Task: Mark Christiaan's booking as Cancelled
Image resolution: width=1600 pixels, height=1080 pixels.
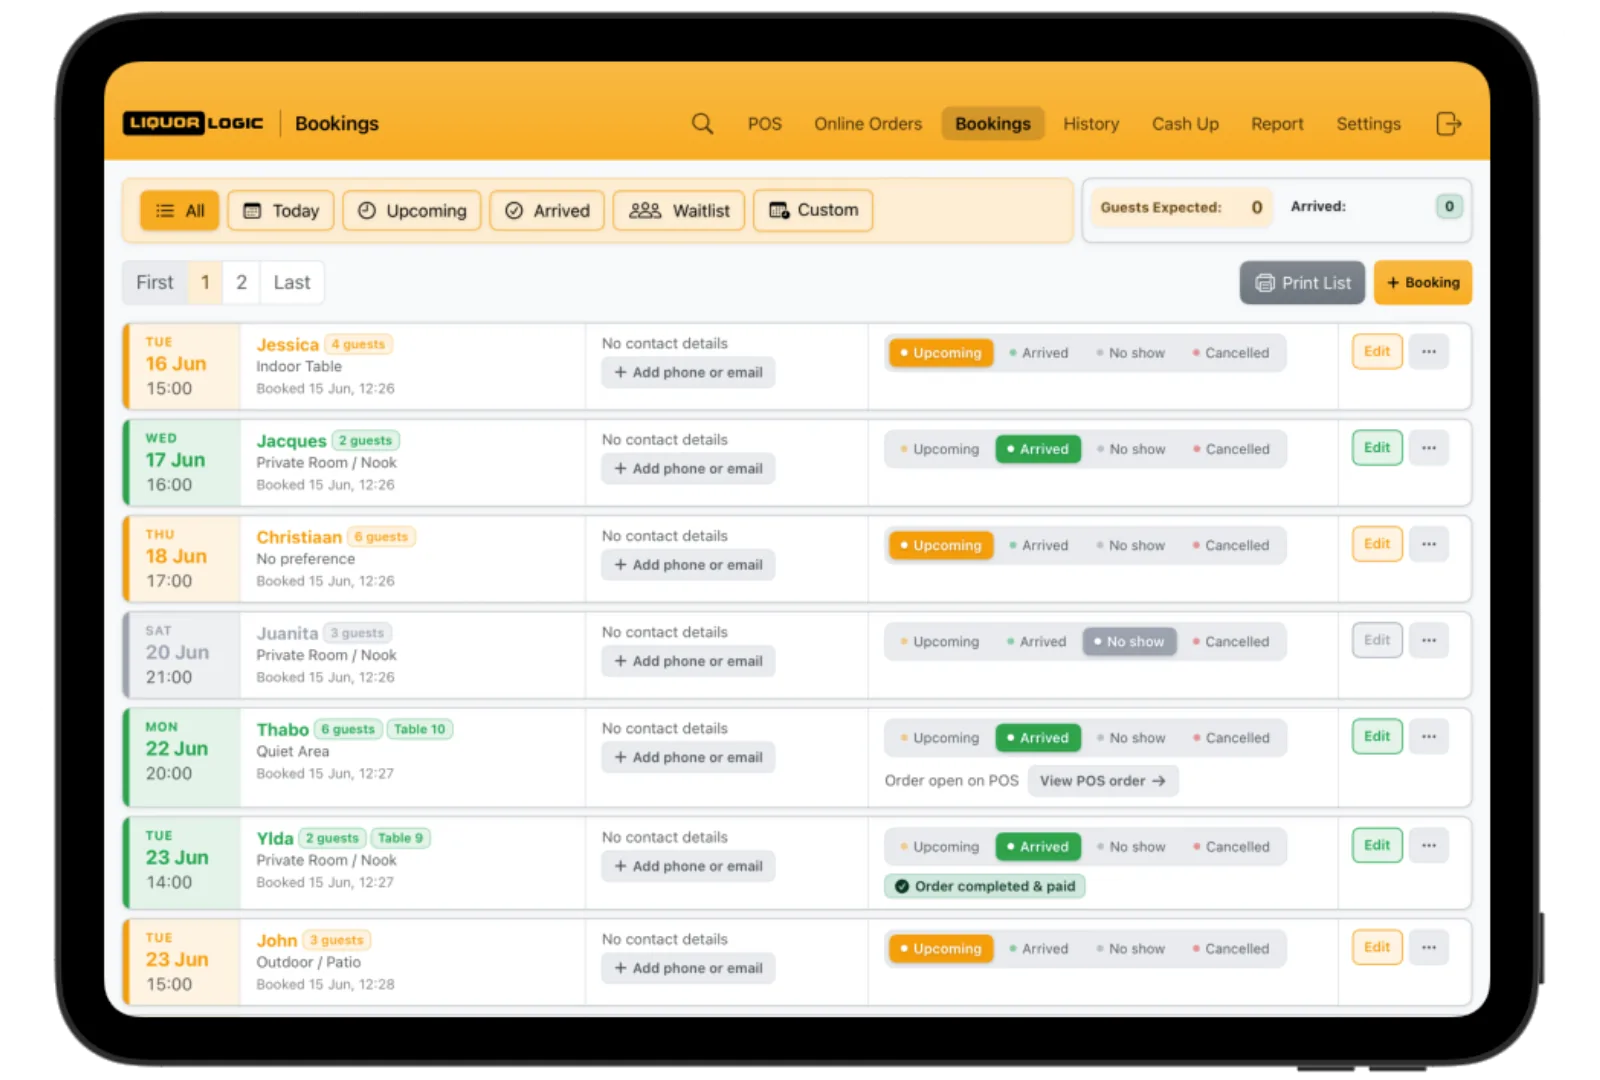Action: [x=1230, y=545]
